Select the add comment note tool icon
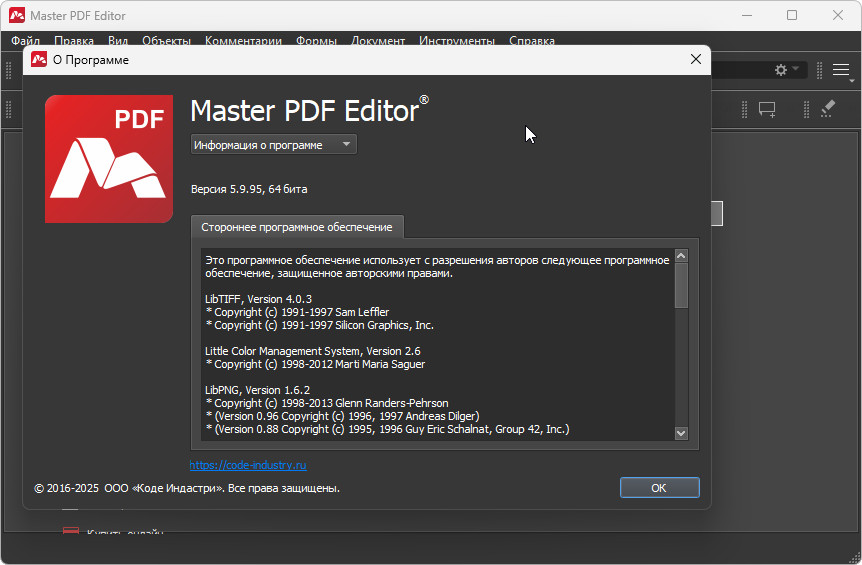 pos(767,109)
